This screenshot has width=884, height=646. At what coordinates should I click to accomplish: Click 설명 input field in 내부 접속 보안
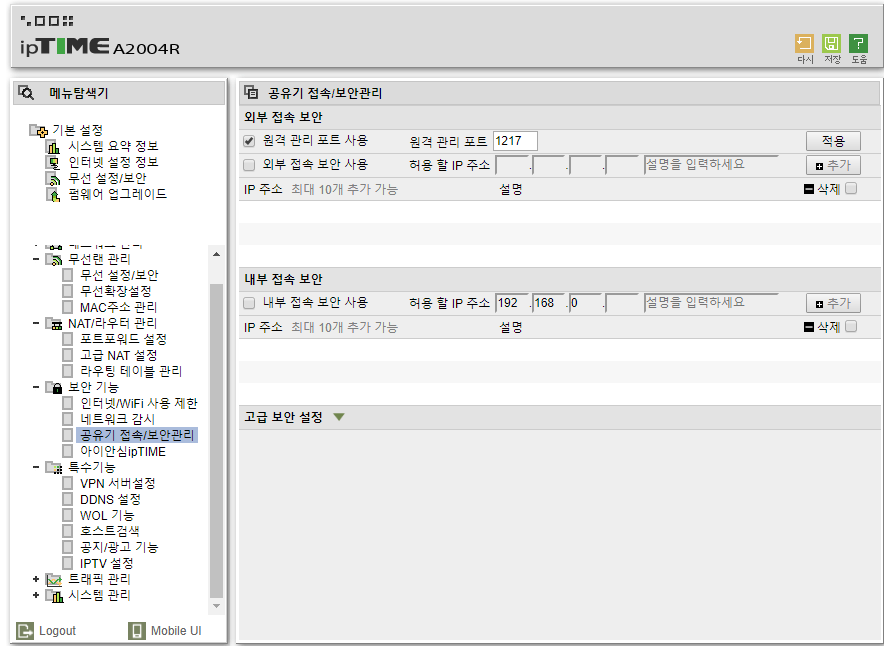711,303
